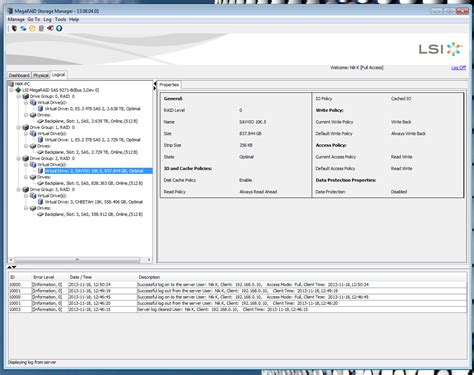Select the Backplane Slot 0 SAS drive row text
The height and width of the screenshot is (375, 474).
pos(94,183)
